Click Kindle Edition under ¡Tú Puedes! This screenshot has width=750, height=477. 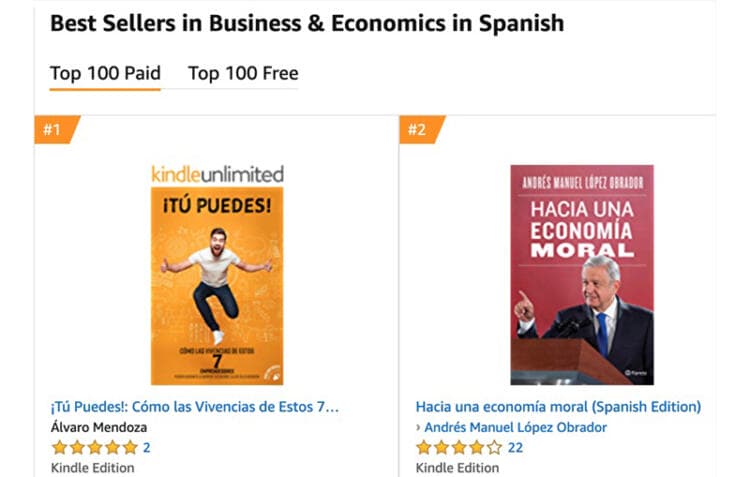click(92, 467)
